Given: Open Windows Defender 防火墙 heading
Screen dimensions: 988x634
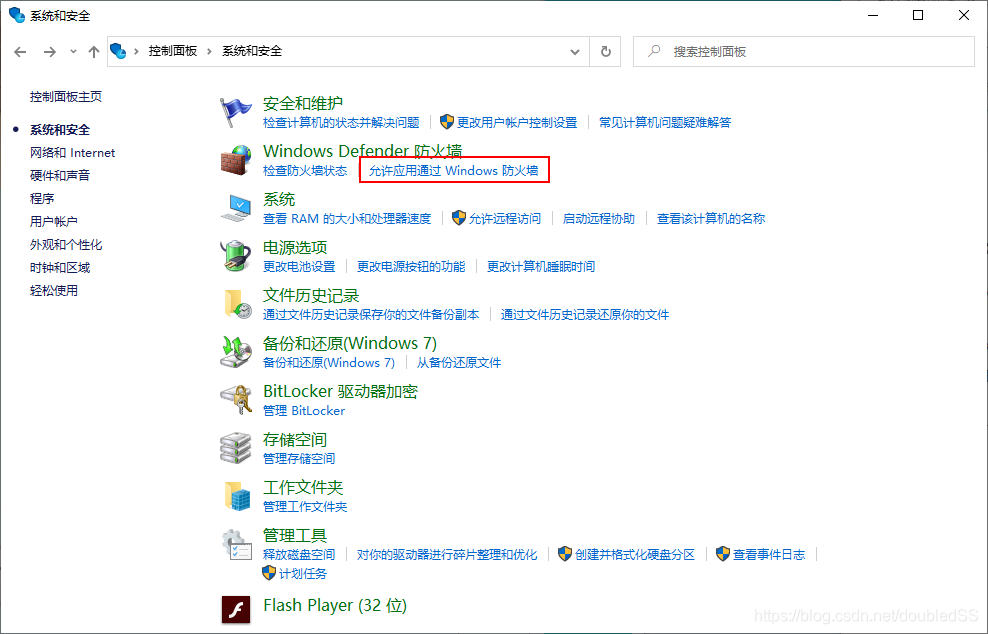Looking at the screenshot, I should click(x=363, y=151).
